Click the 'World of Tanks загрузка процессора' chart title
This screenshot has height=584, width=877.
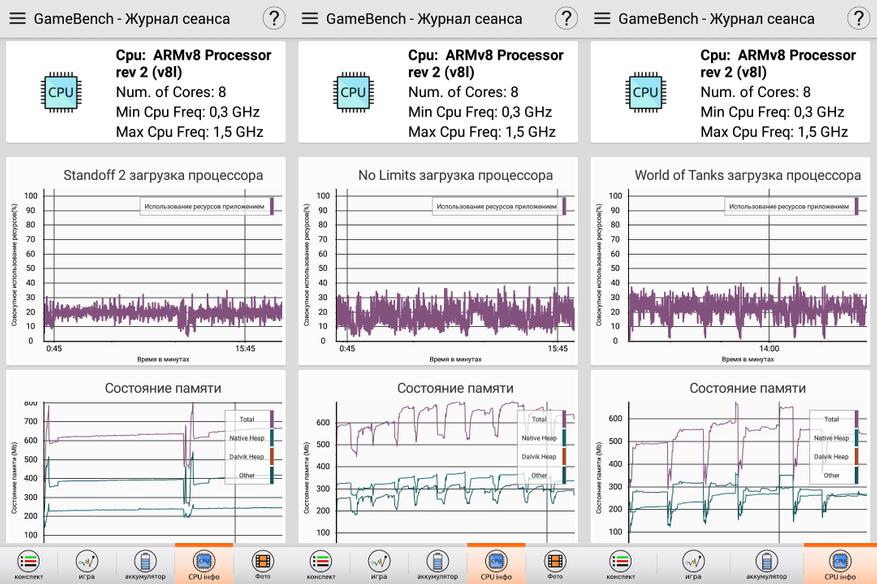[x=748, y=175]
